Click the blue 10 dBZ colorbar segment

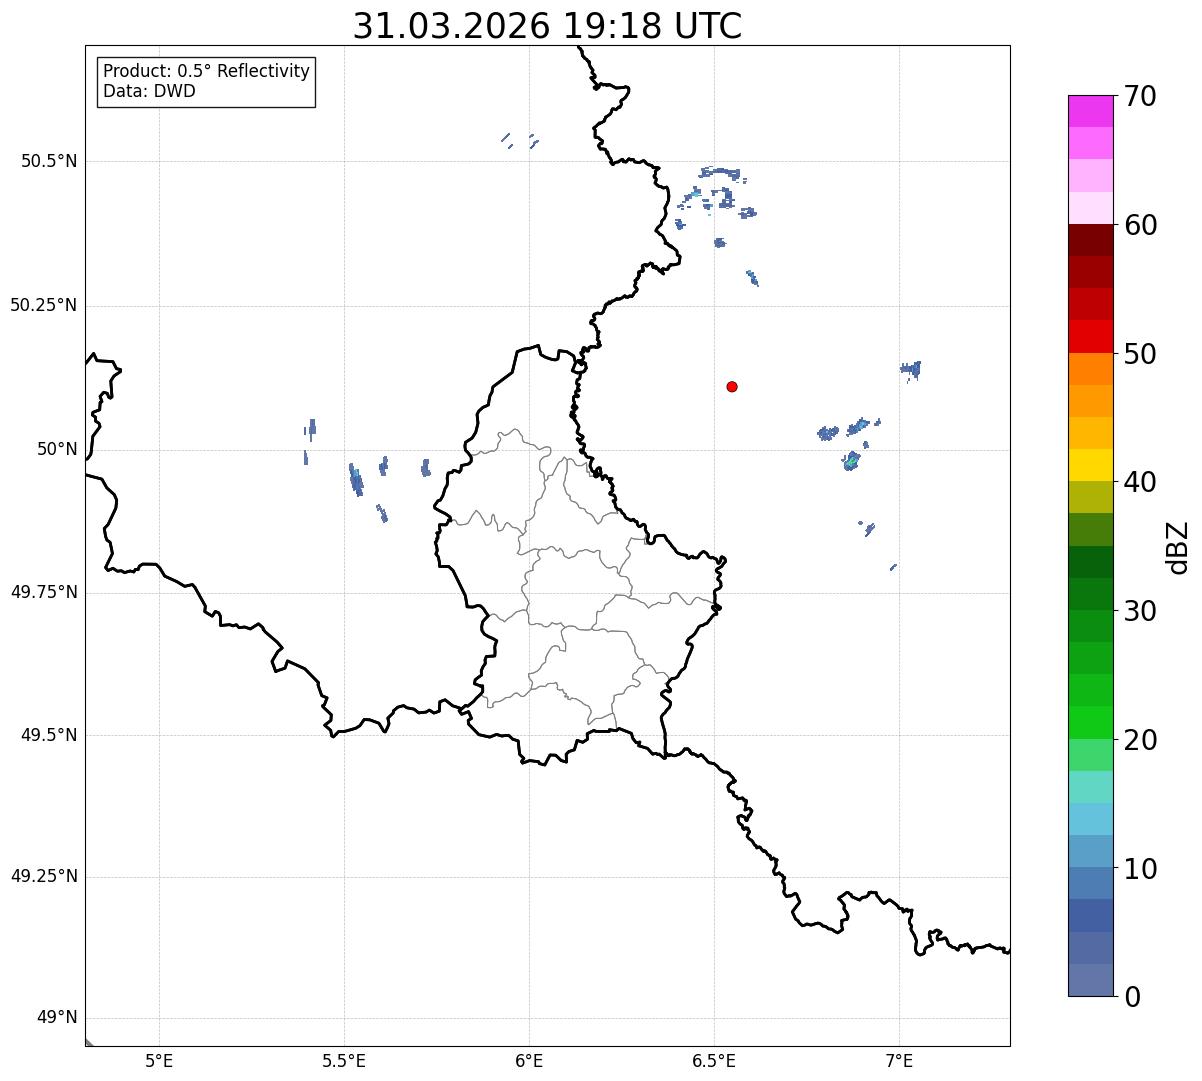(x=1090, y=851)
